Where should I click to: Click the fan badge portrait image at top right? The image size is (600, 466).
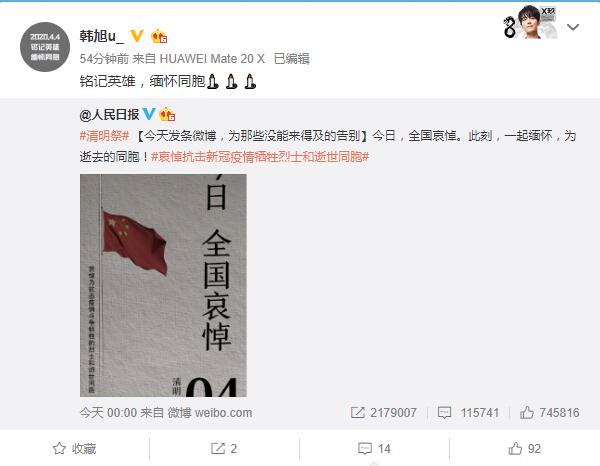530,22
